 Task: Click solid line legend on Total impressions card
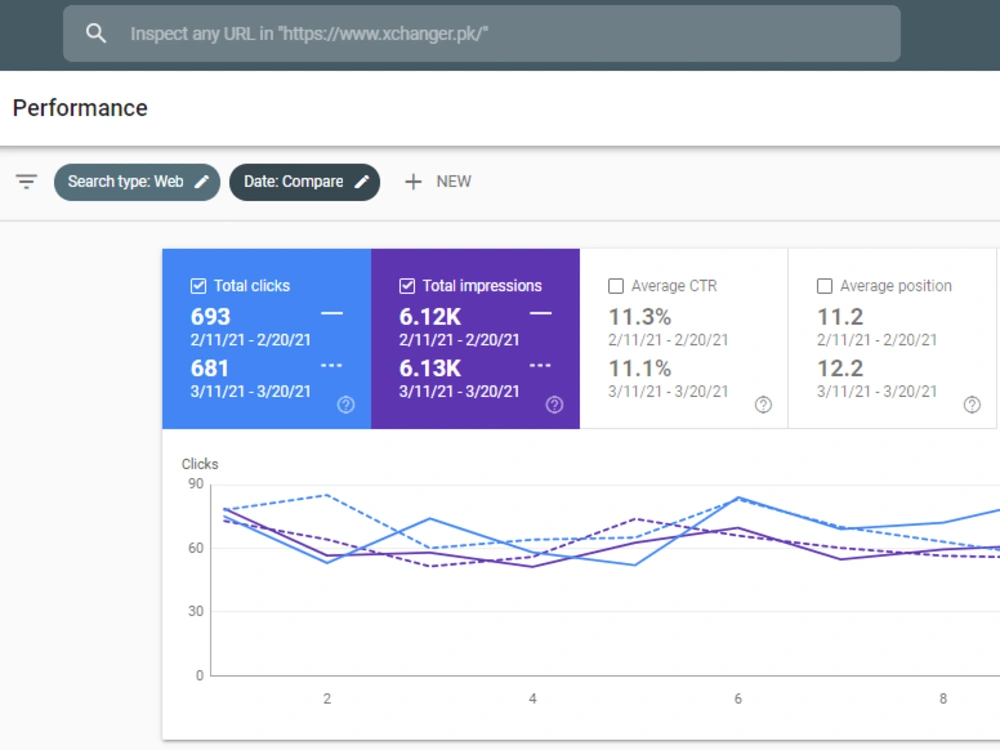[540, 313]
